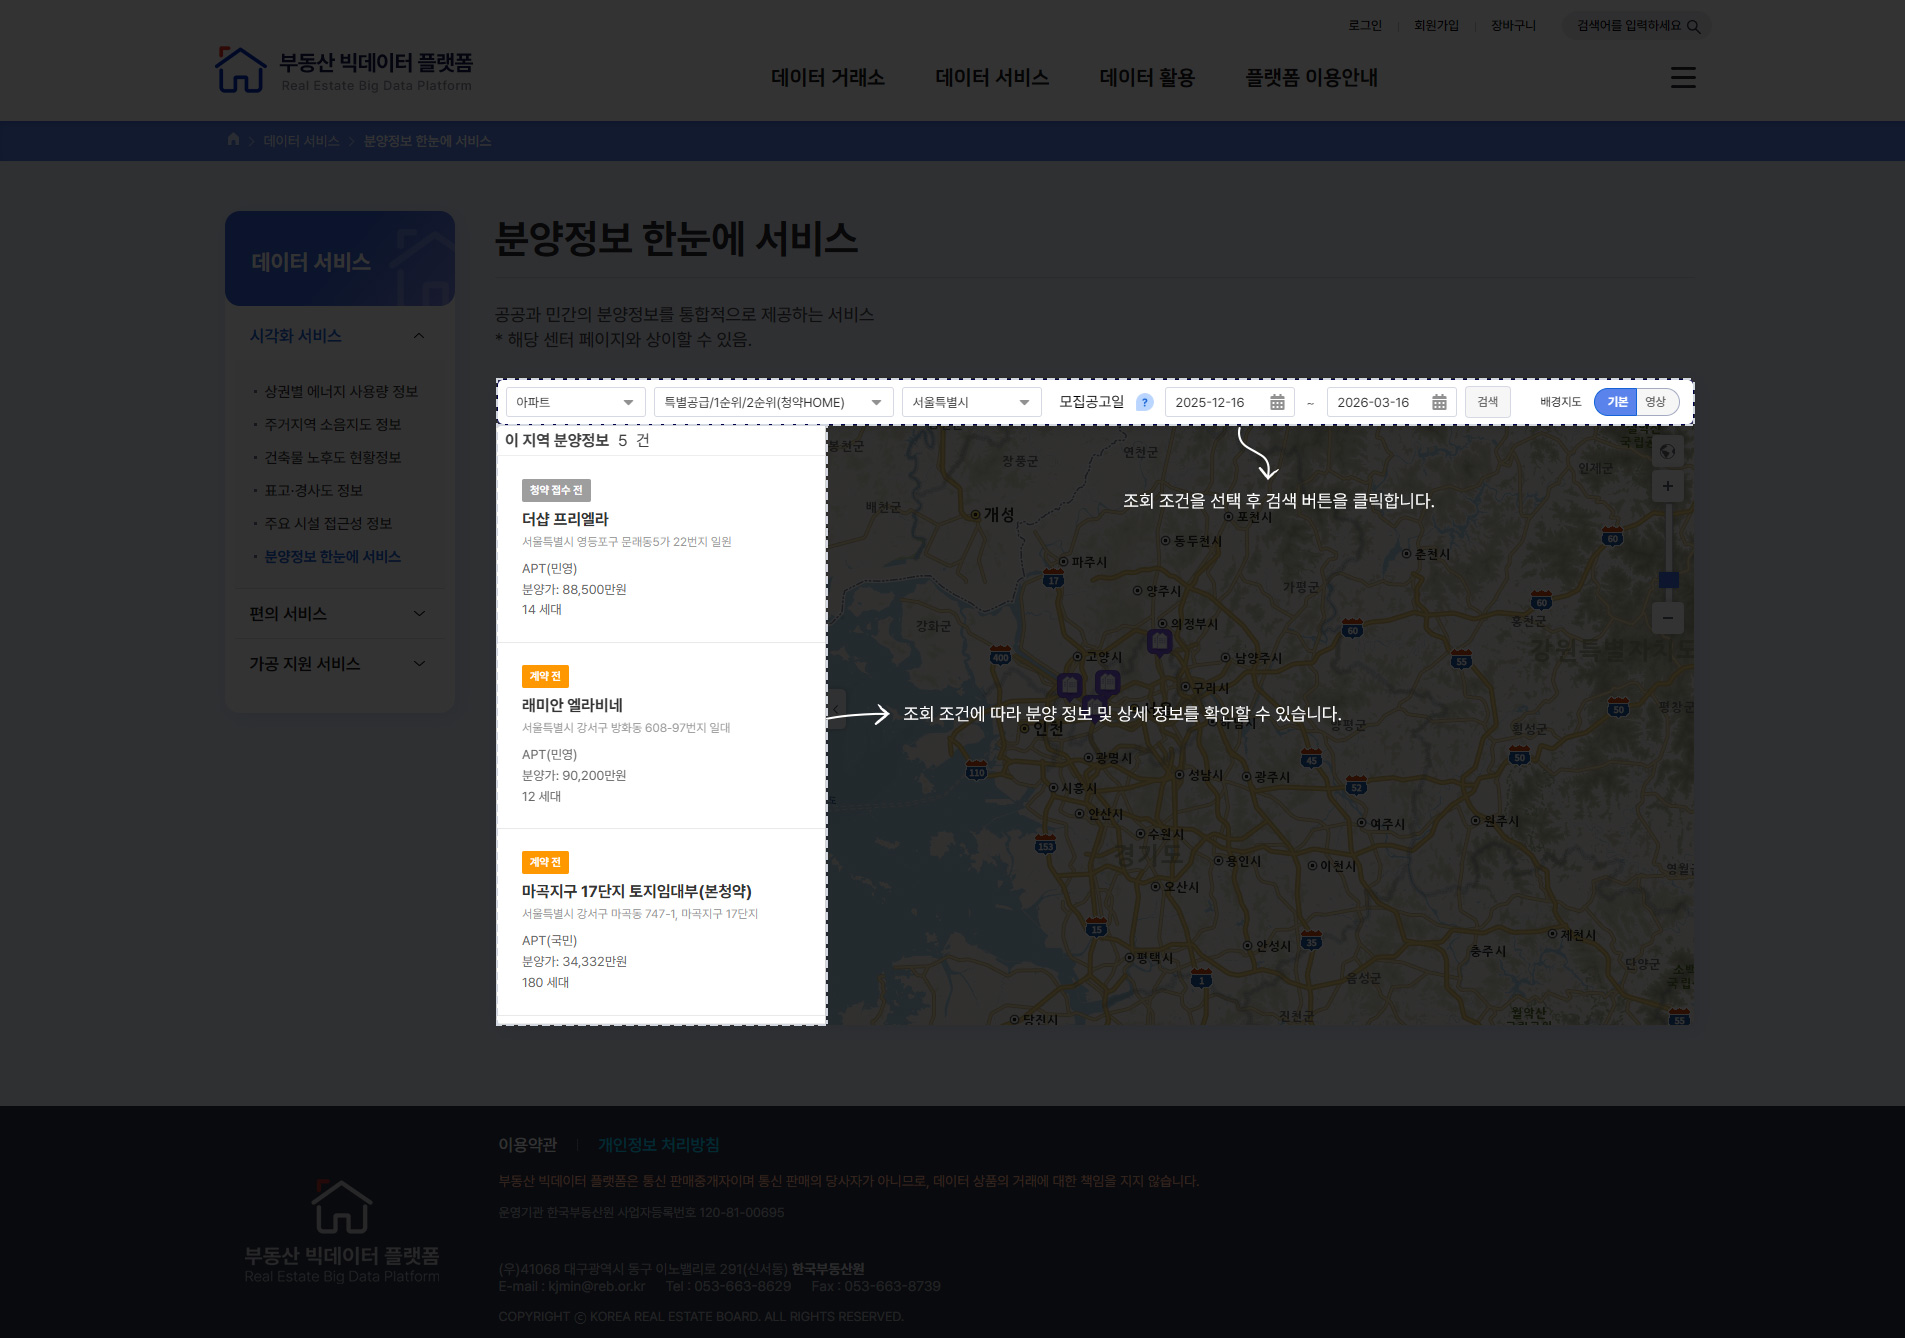Open the 플랫폼 이용안내 menu
This screenshot has height=1338, width=1905.
pyautogui.click(x=1311, y=78)
